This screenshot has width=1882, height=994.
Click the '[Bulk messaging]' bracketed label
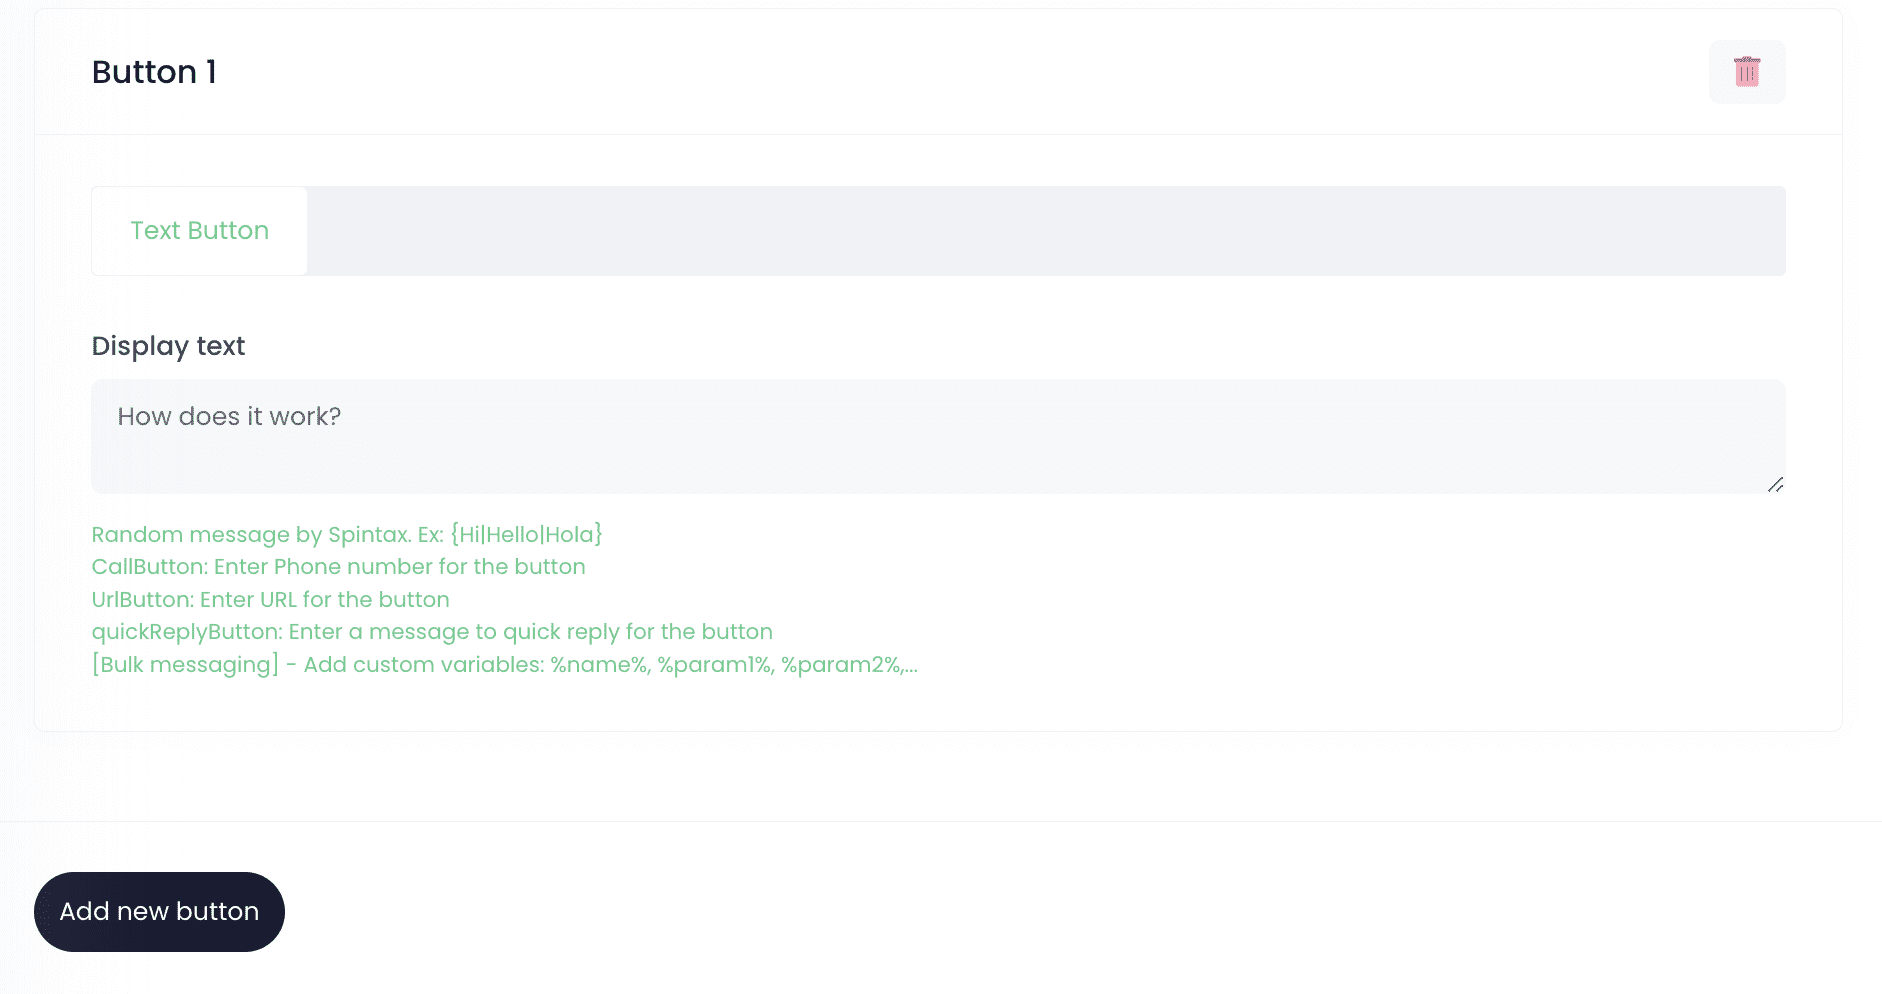(x=185, y=665)
